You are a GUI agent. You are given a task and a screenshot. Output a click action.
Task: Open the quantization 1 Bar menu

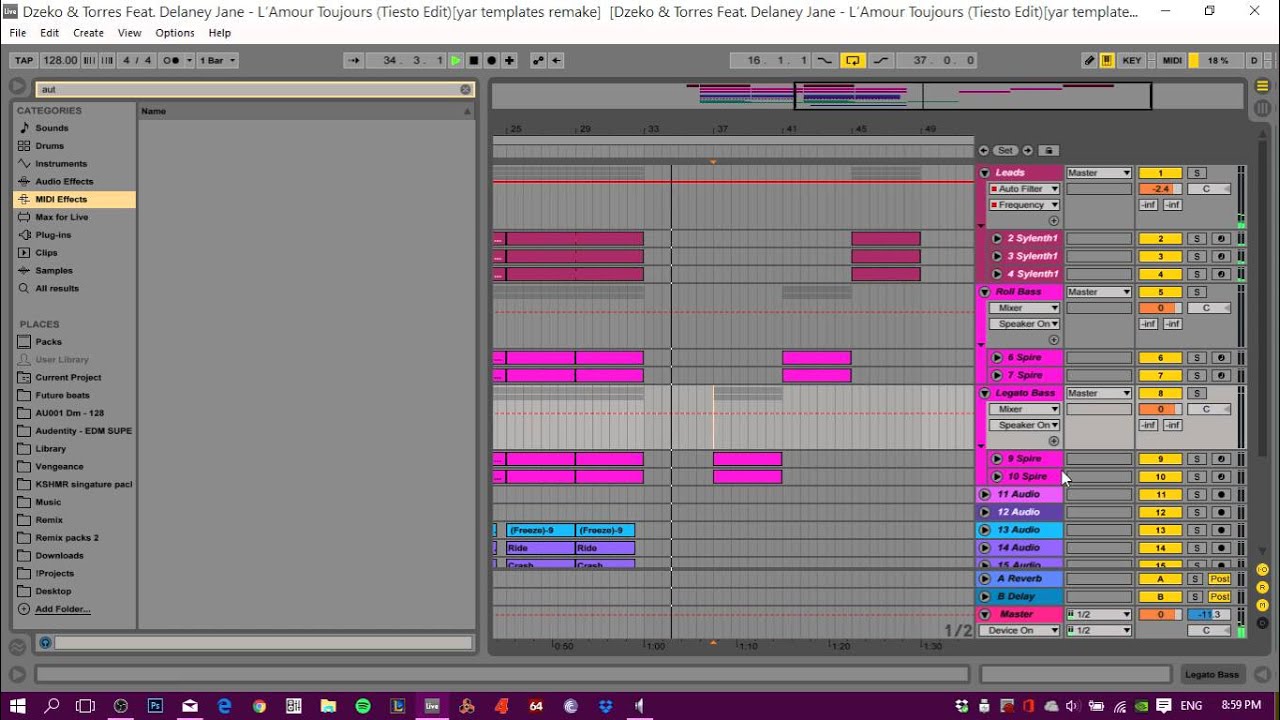tap(217, 60)
